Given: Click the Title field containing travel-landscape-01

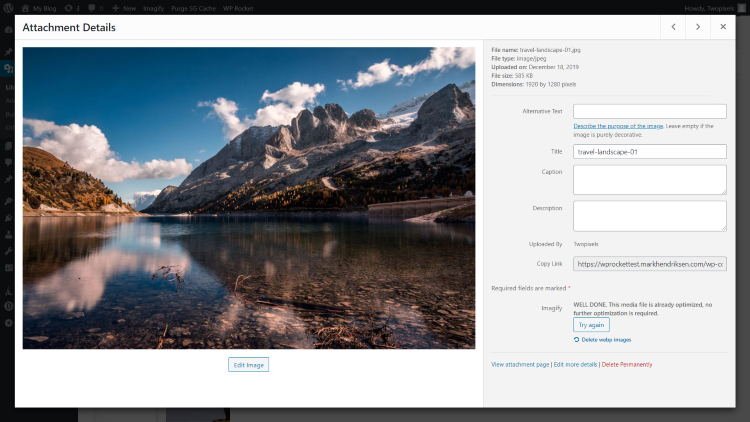Looking at the screenshot, I should 650,152.
